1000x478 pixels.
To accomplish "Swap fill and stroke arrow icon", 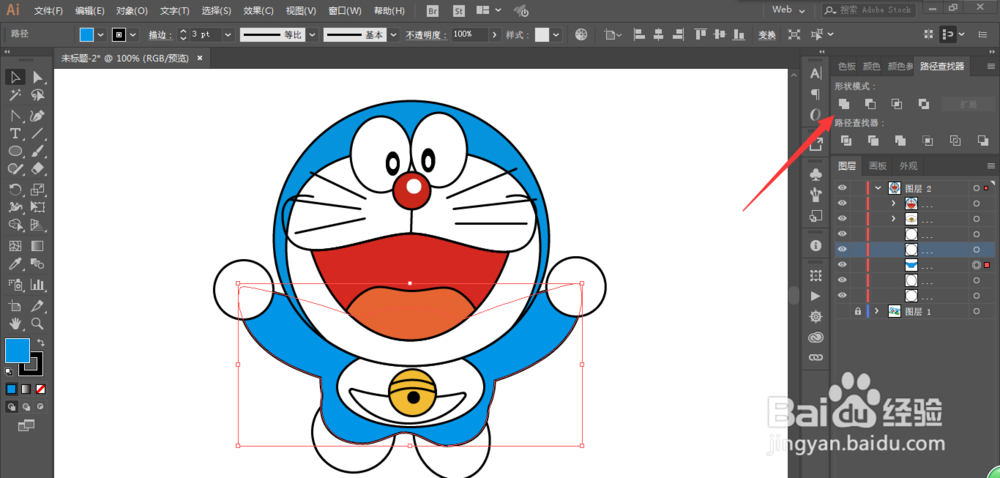I will pyautogui.click(x=41, y=343).
